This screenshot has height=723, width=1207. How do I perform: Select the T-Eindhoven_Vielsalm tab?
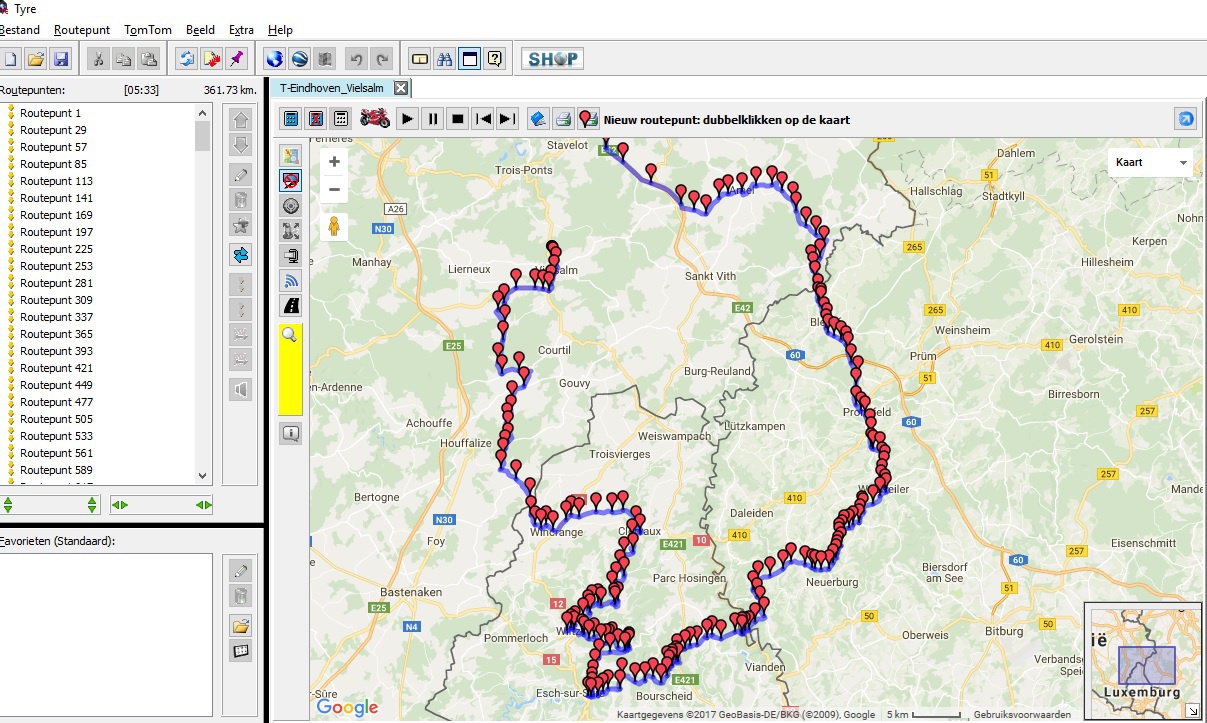331,88
